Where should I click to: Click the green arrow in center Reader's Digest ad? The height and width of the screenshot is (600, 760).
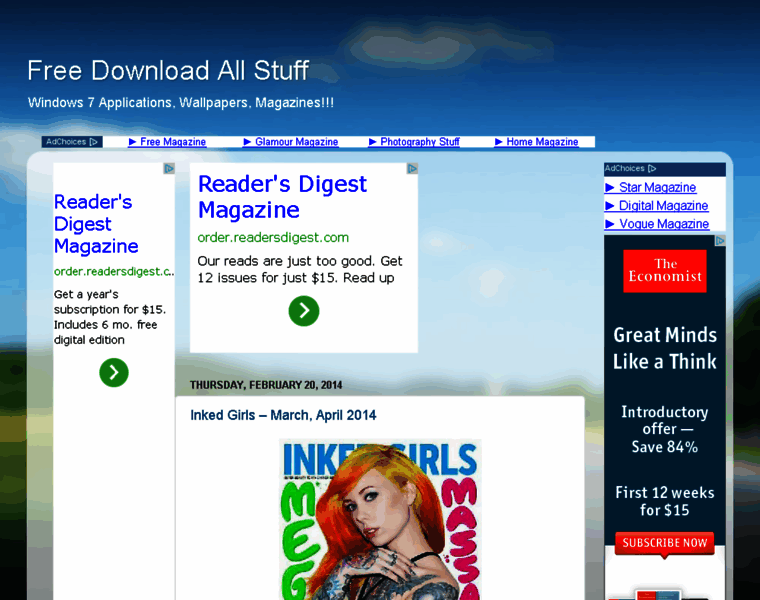click(304, 311)
